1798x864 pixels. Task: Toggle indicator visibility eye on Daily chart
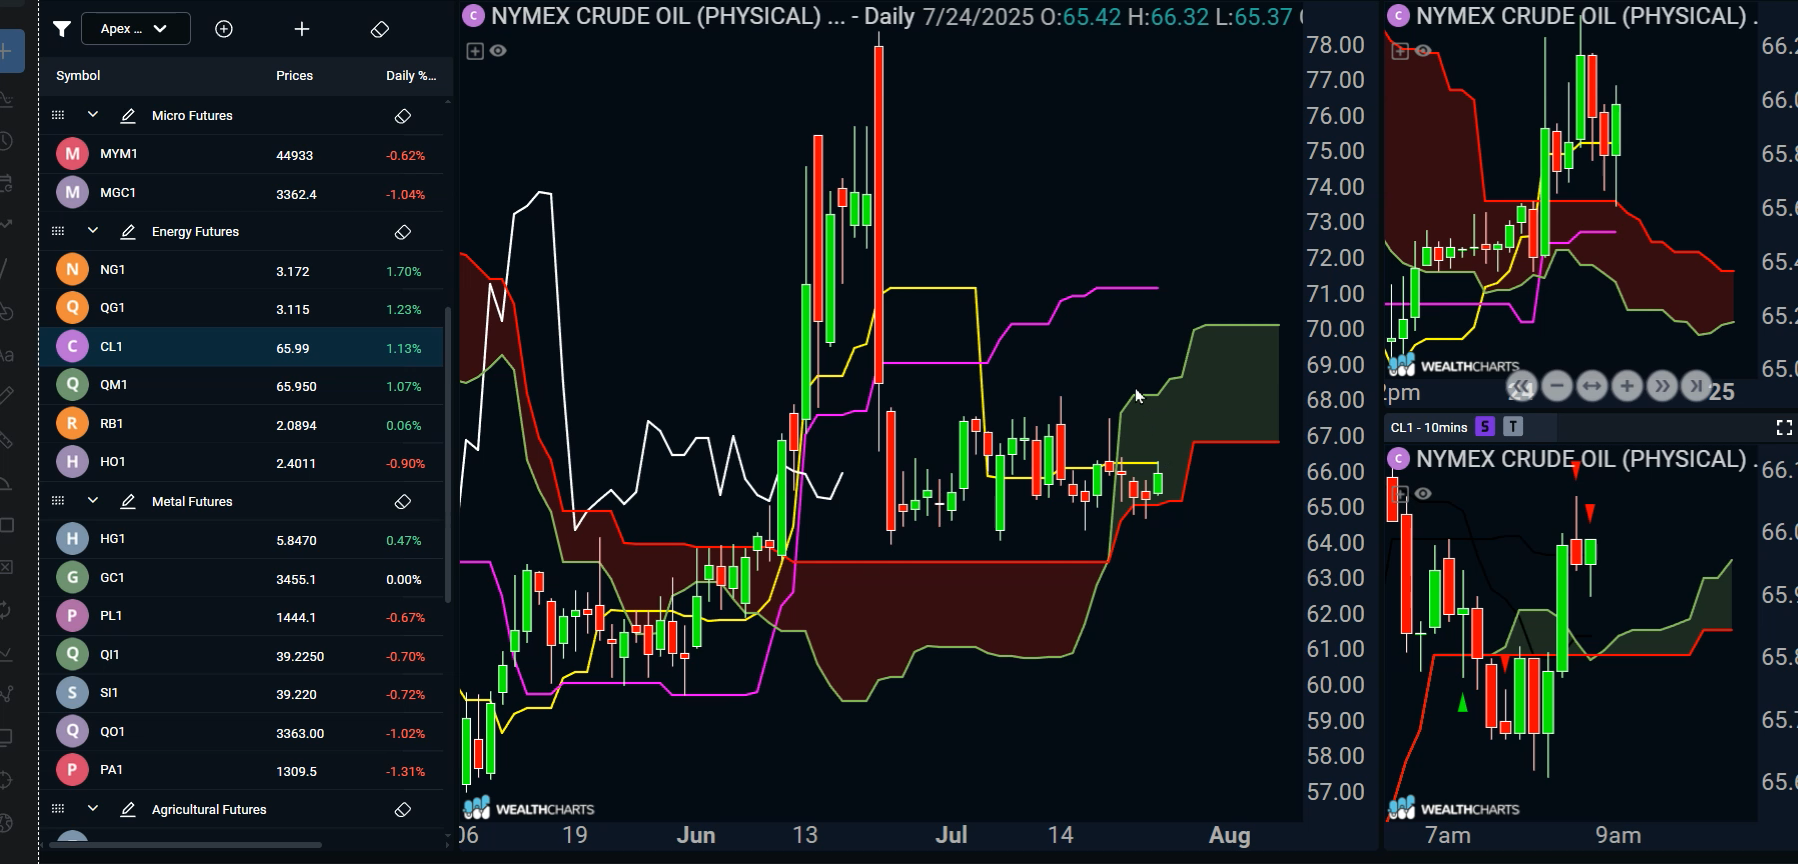coord(498,51)
